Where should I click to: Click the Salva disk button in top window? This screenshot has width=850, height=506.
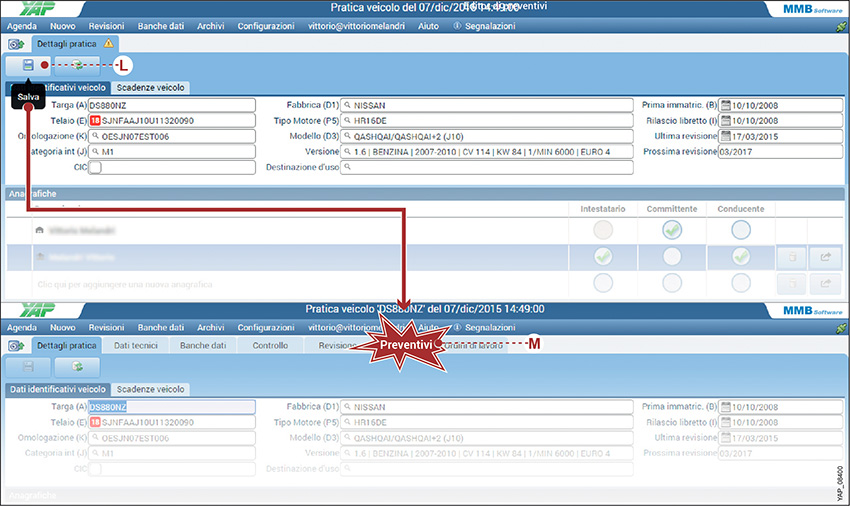pyautogui.click(x=28, y=66)
